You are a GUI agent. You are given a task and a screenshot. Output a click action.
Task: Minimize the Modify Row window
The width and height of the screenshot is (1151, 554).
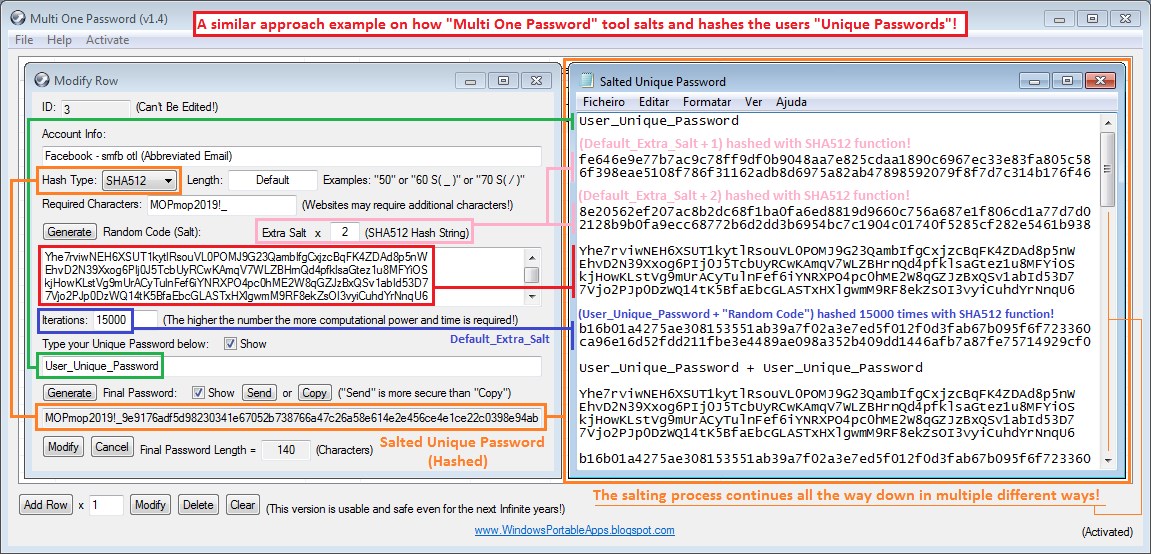pos(470,80)
